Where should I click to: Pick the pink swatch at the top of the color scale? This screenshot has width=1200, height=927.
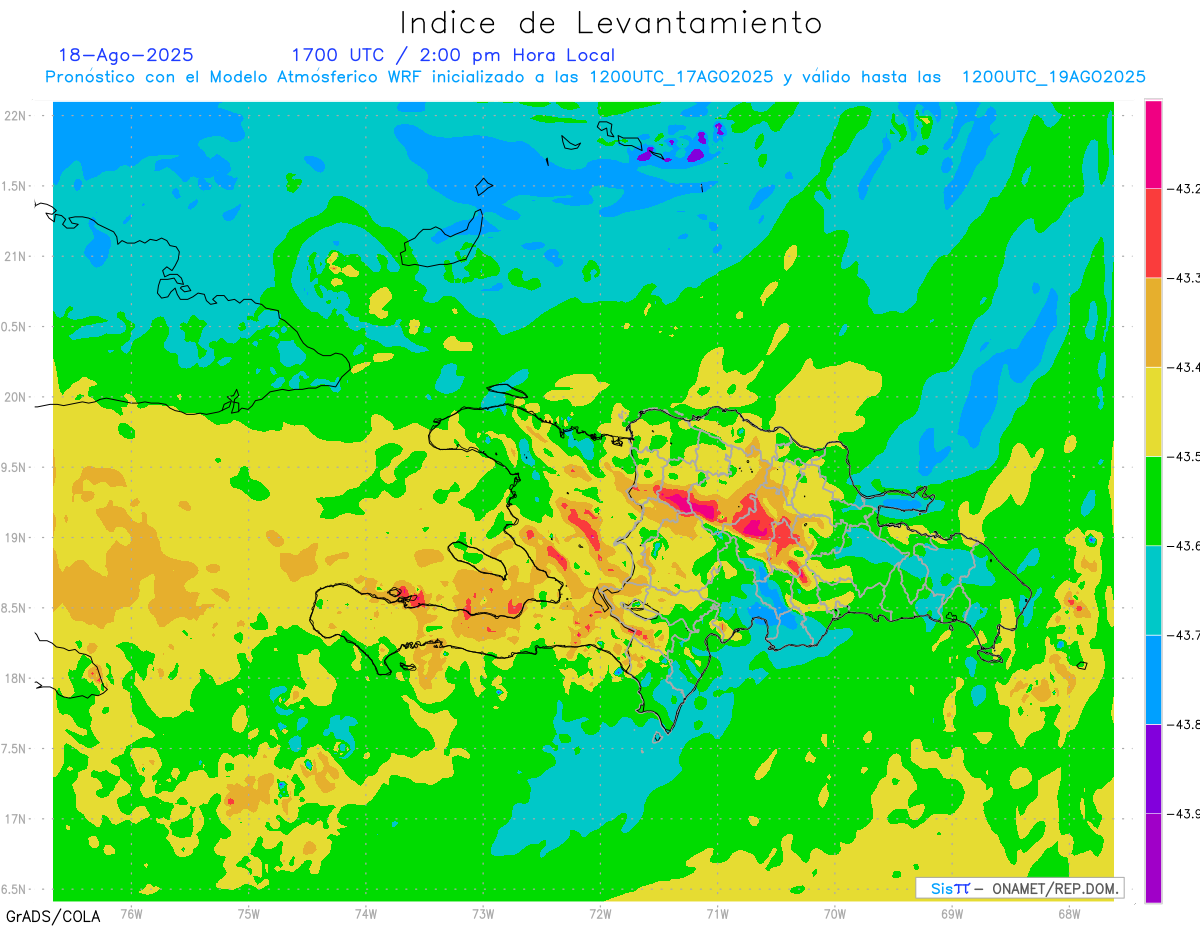[x=1153, y=144]
